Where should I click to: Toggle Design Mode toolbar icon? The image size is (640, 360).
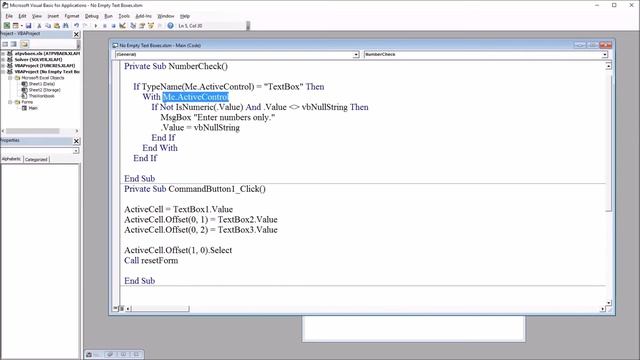[122, 26]
